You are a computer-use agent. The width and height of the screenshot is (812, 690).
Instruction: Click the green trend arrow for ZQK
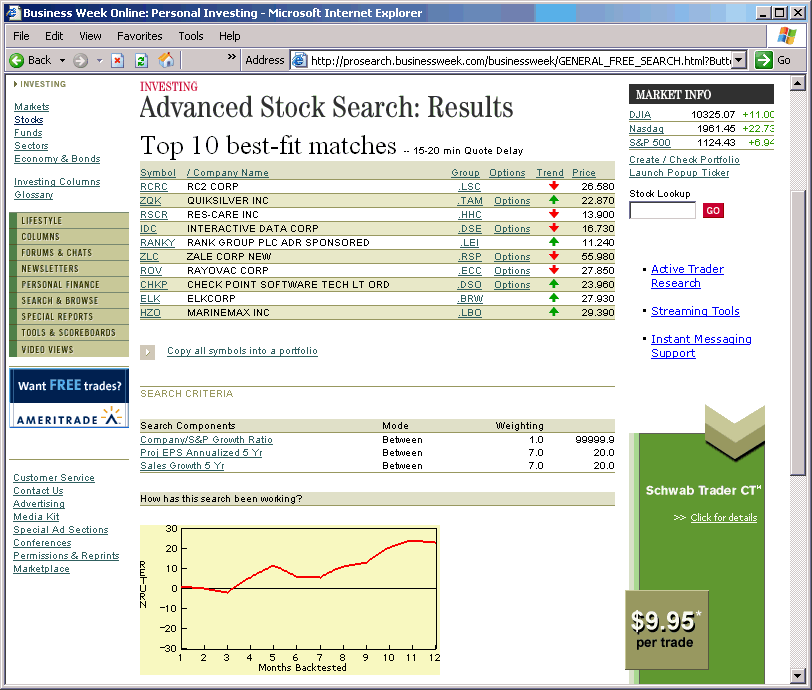coord(553,201)
